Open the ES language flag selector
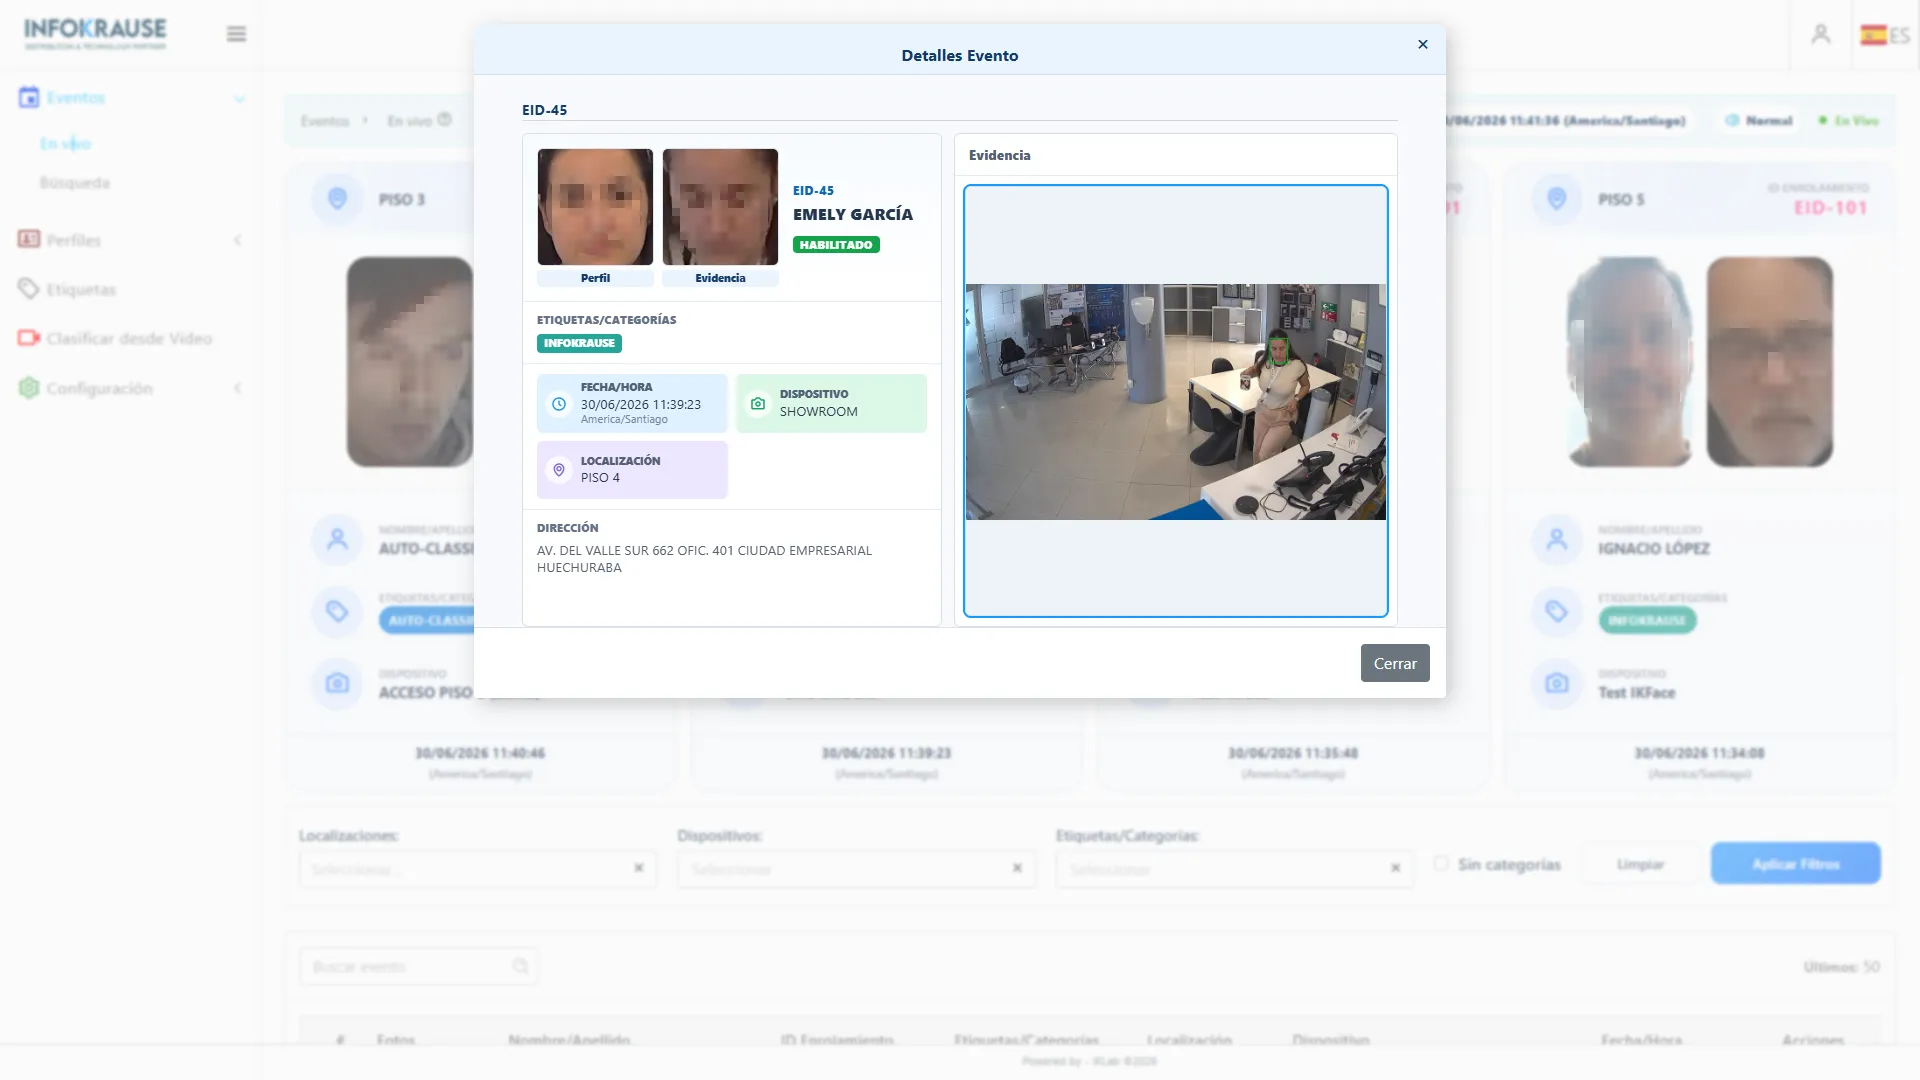Image resolution: width=1920 pixels, height=1080 pixels. [x=1885, y=35]
